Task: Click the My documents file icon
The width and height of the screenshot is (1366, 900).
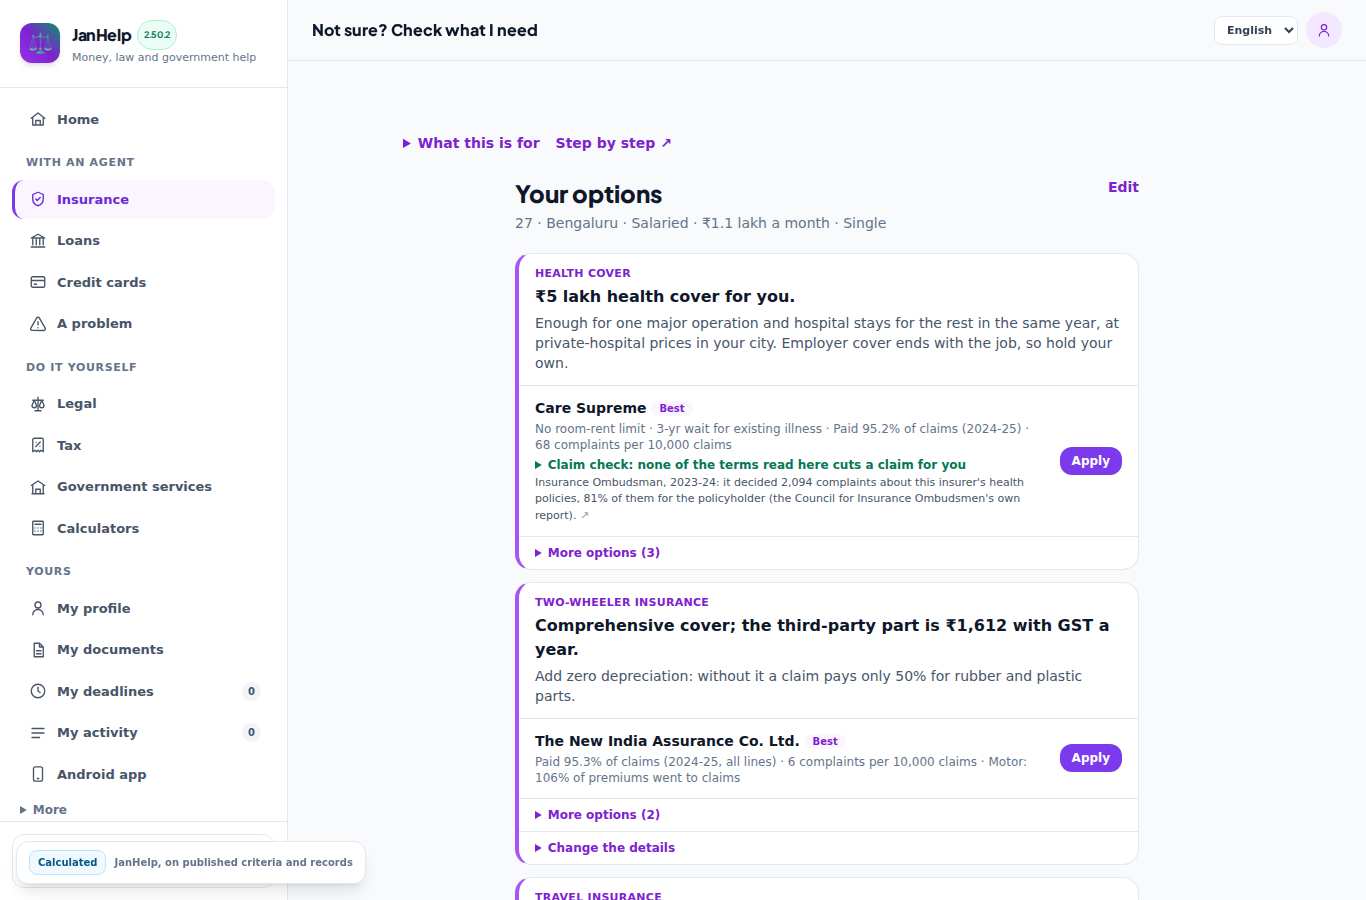Action: pyautogui.click(x=38, y=650)
